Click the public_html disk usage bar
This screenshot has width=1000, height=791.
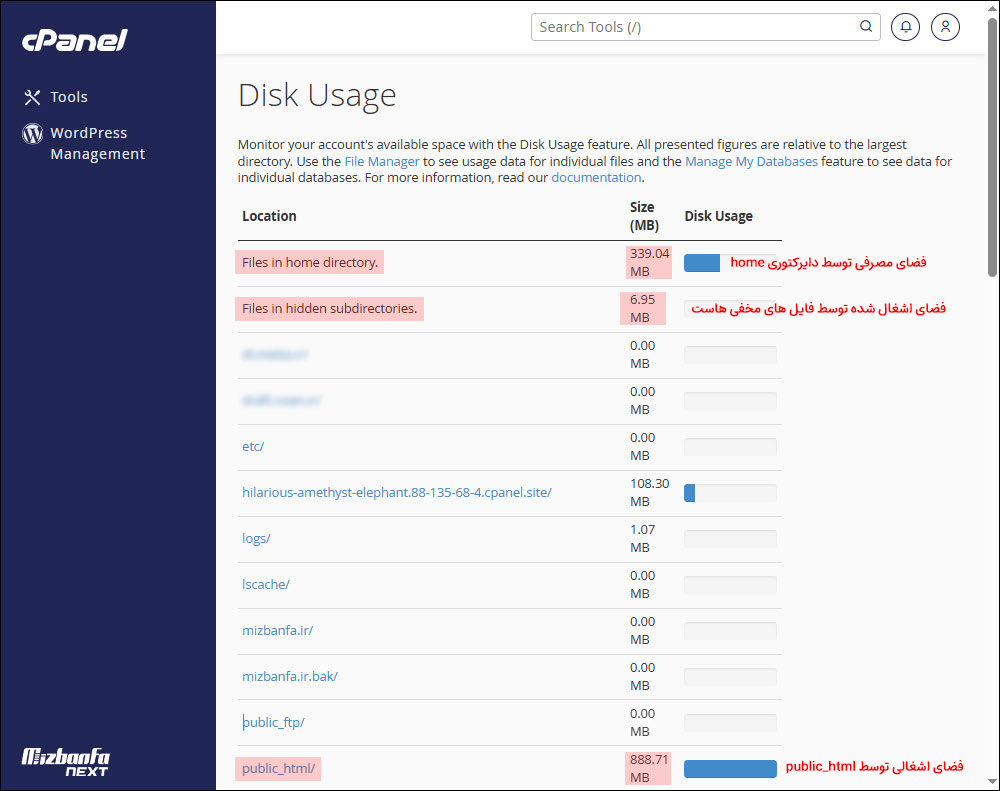(x=730, y=768)
